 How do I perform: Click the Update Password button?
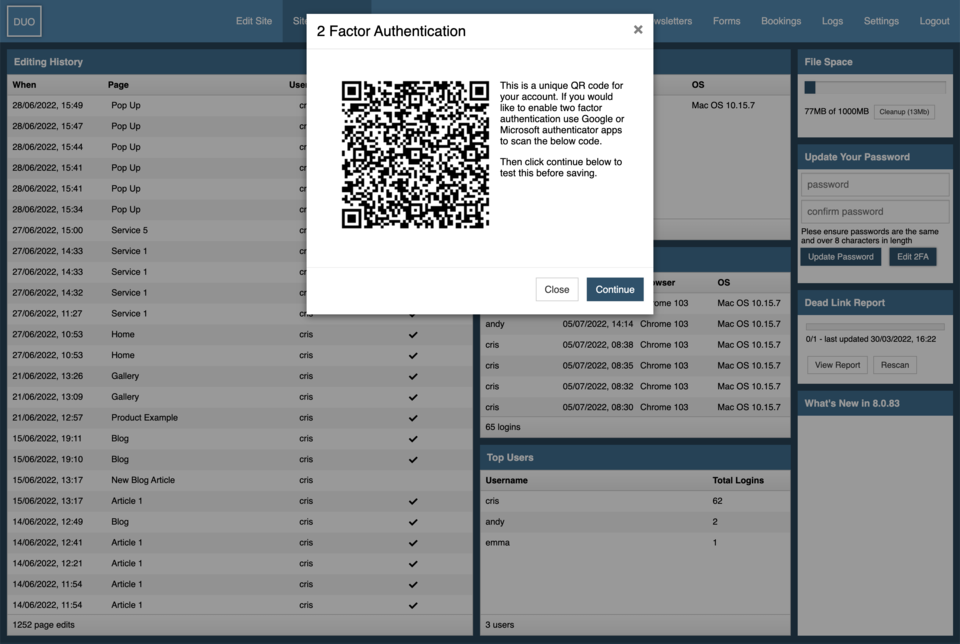click(841, 256)
